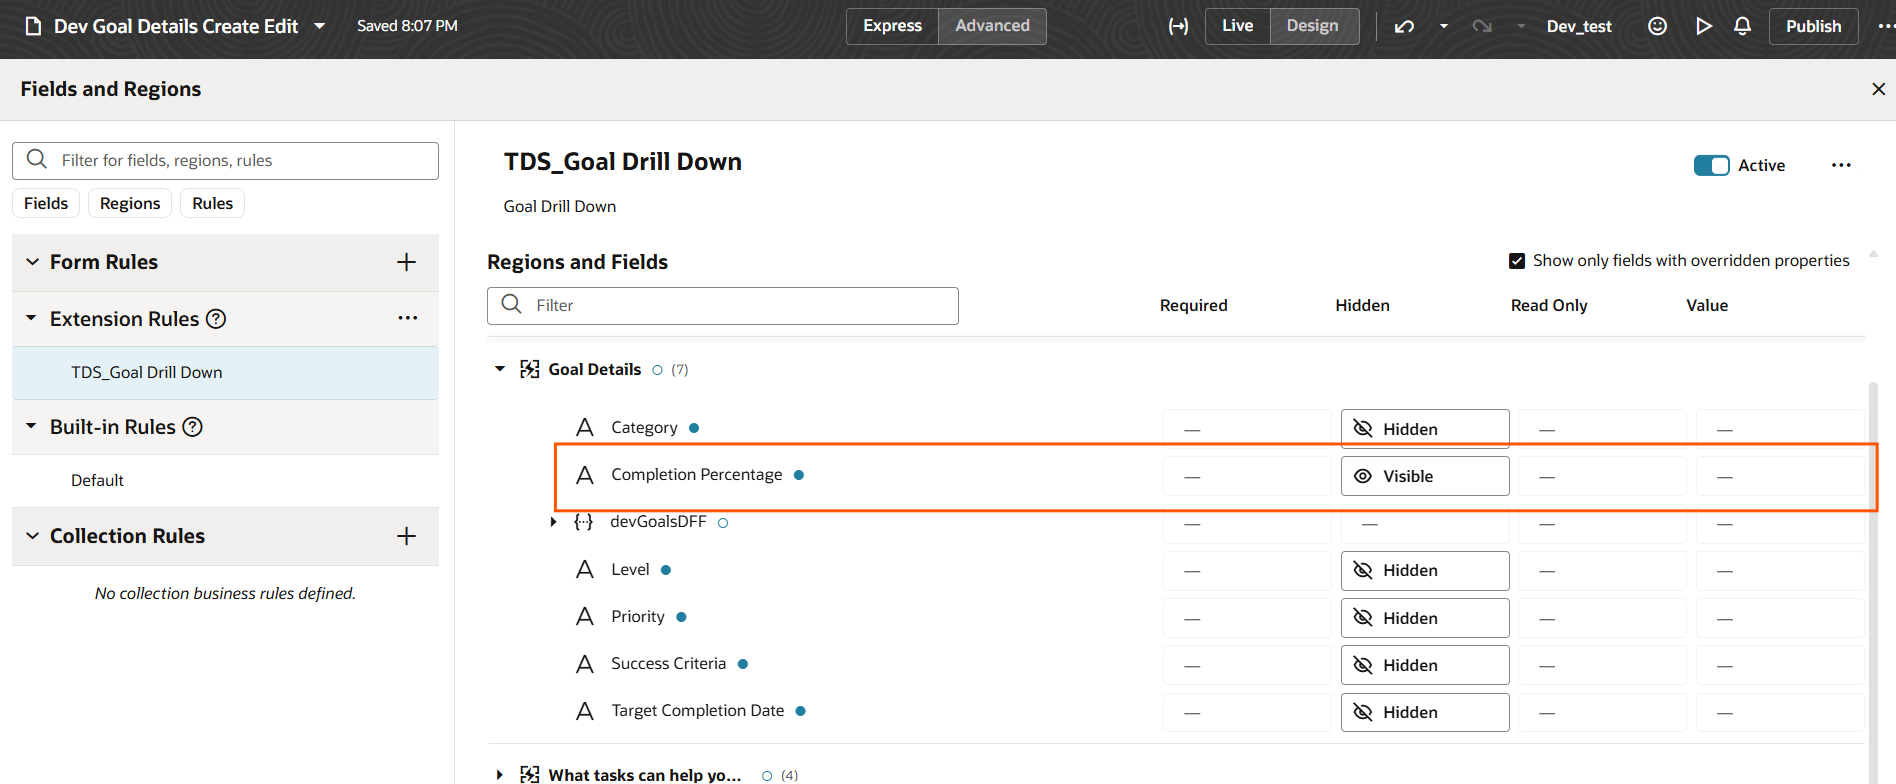The image size is (1896, 784).
Task: Collapse the Goal Details region
Action: point(500,369)
